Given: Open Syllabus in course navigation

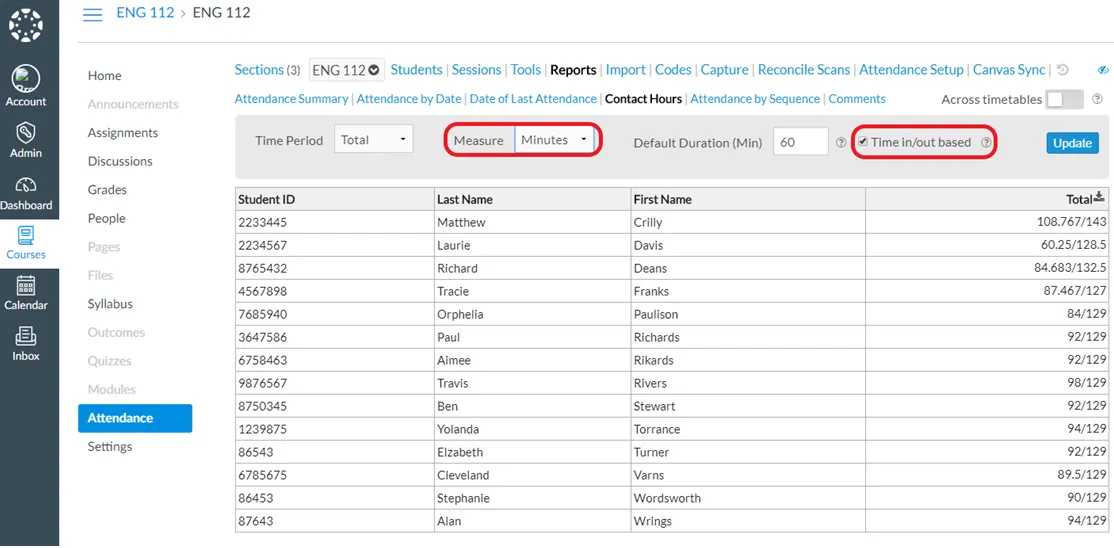Looking at the screenshot, I should tap(110, 303).
